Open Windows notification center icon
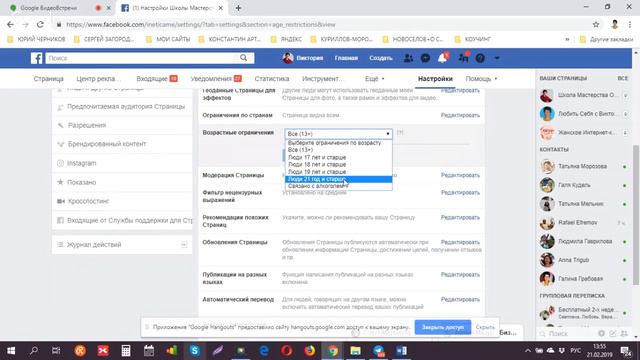Image resolution: width=640 pixels, height=360 pixels. [x=626, y=351]
